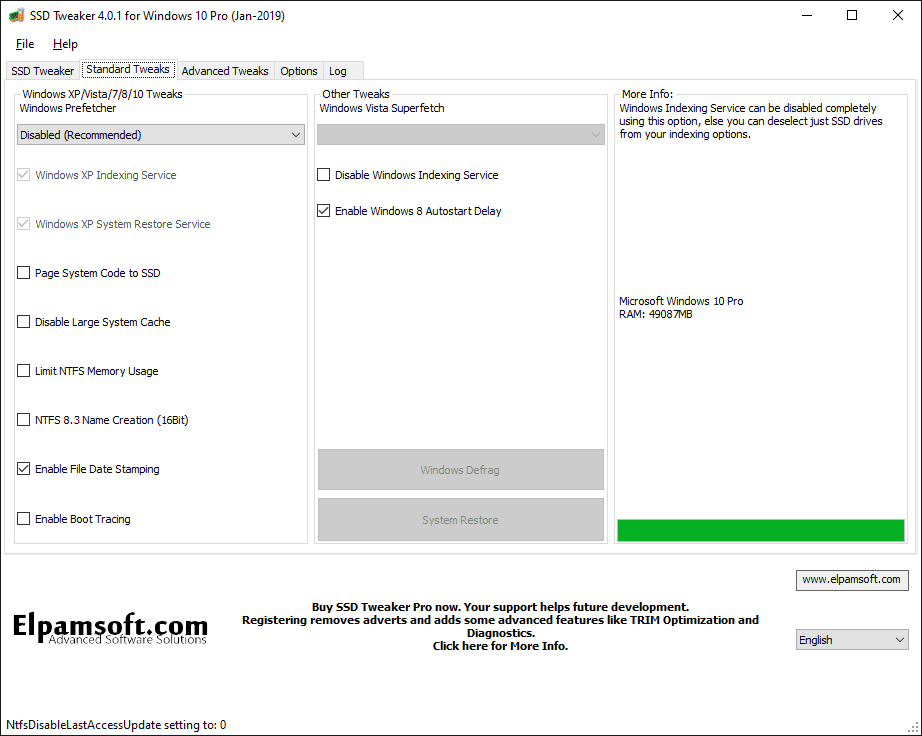This screenshot has height=736, width=922.
Task: Open the File menu
Action: [25, 44]
